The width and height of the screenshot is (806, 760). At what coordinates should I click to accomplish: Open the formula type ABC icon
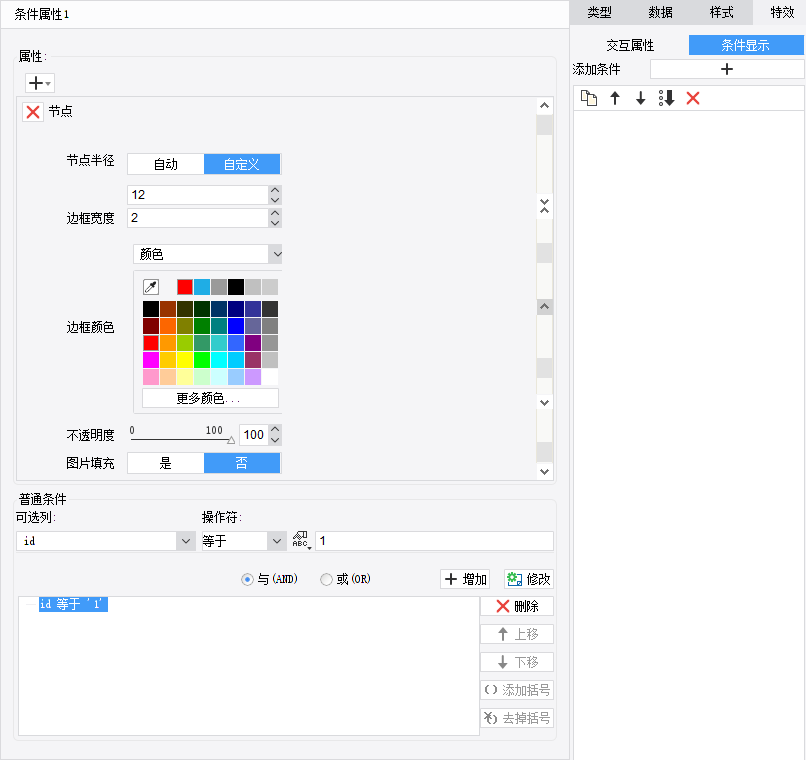tap(301, 541)
